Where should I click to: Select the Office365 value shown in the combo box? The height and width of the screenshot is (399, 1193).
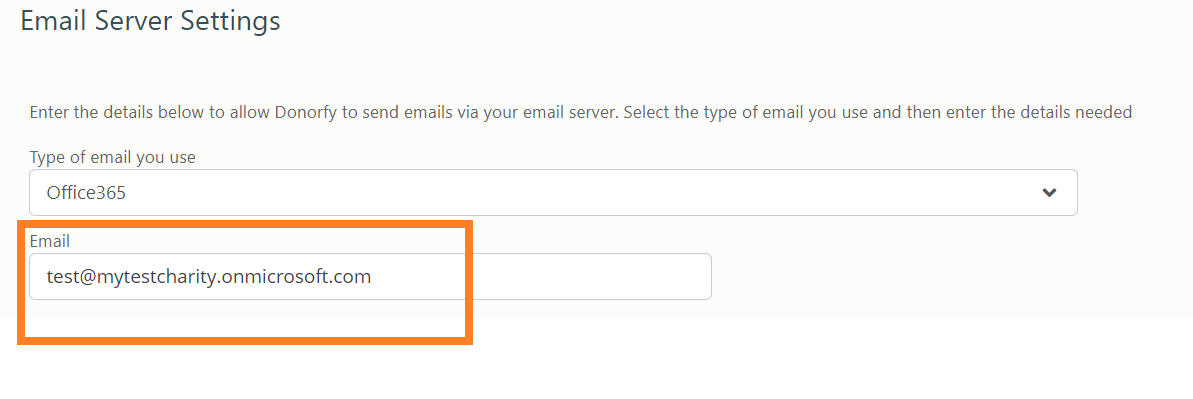point(86,193)
